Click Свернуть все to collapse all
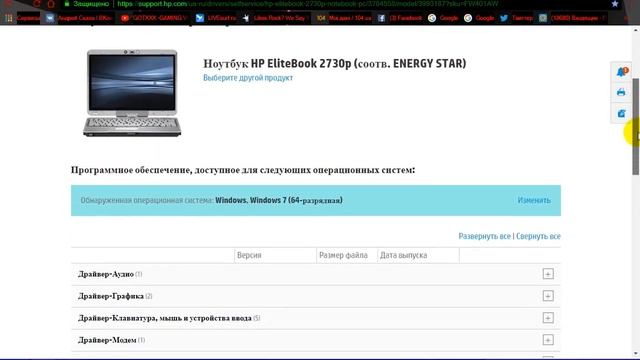Screen dimensions: 640x360 pyautogui.click(x=538, y=236)
